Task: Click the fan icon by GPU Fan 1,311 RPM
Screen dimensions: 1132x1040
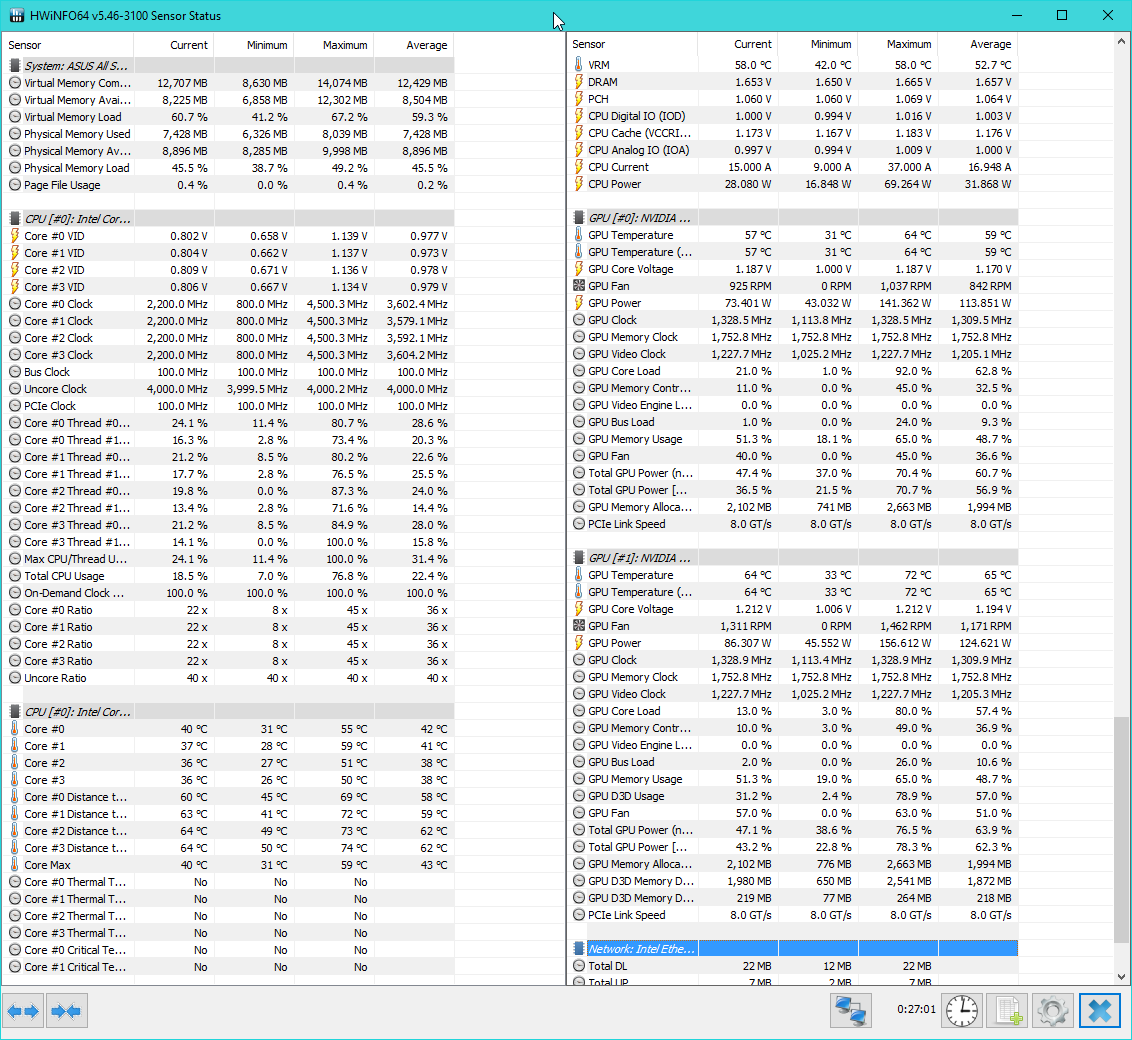Action: (x=578, y=626)
